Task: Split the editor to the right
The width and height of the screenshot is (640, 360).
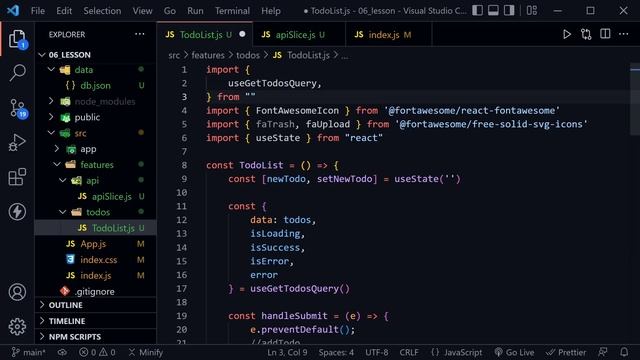Action: click(x=605, y=34)
